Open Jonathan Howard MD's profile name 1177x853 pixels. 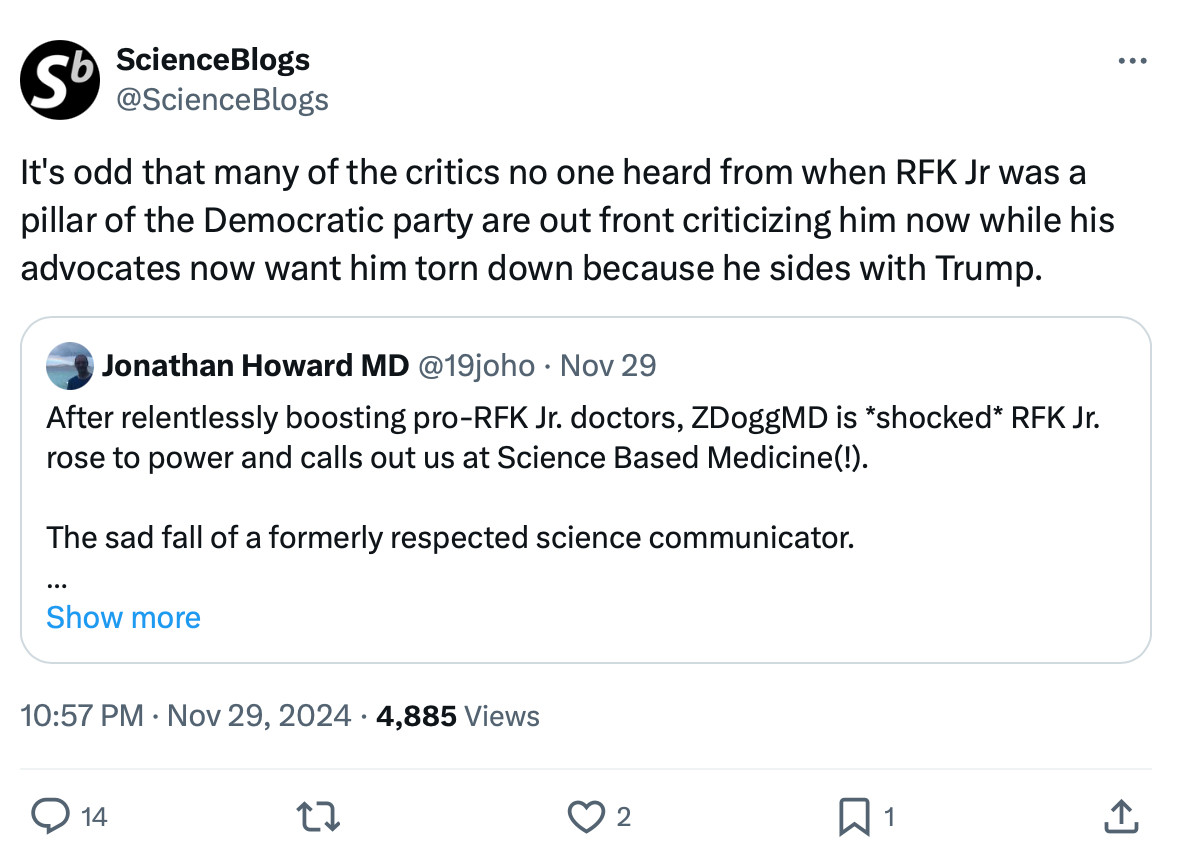(255, 365)
